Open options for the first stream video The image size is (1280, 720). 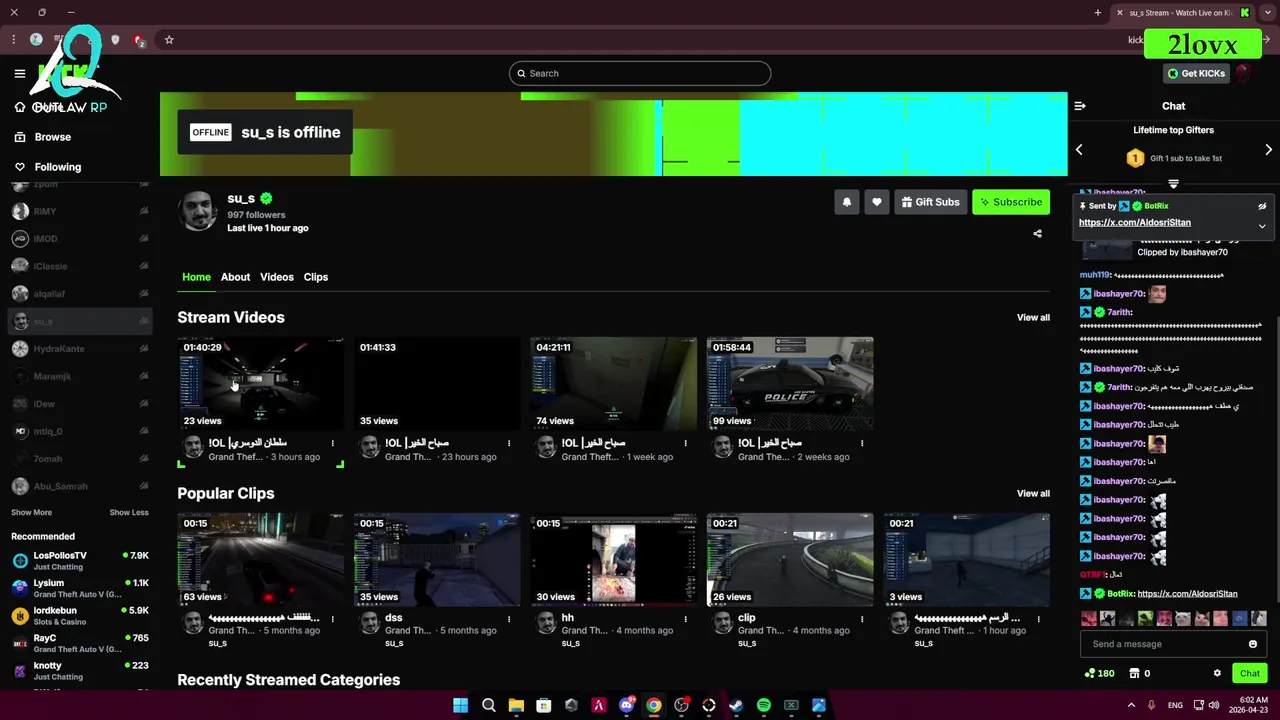(333, 443)
